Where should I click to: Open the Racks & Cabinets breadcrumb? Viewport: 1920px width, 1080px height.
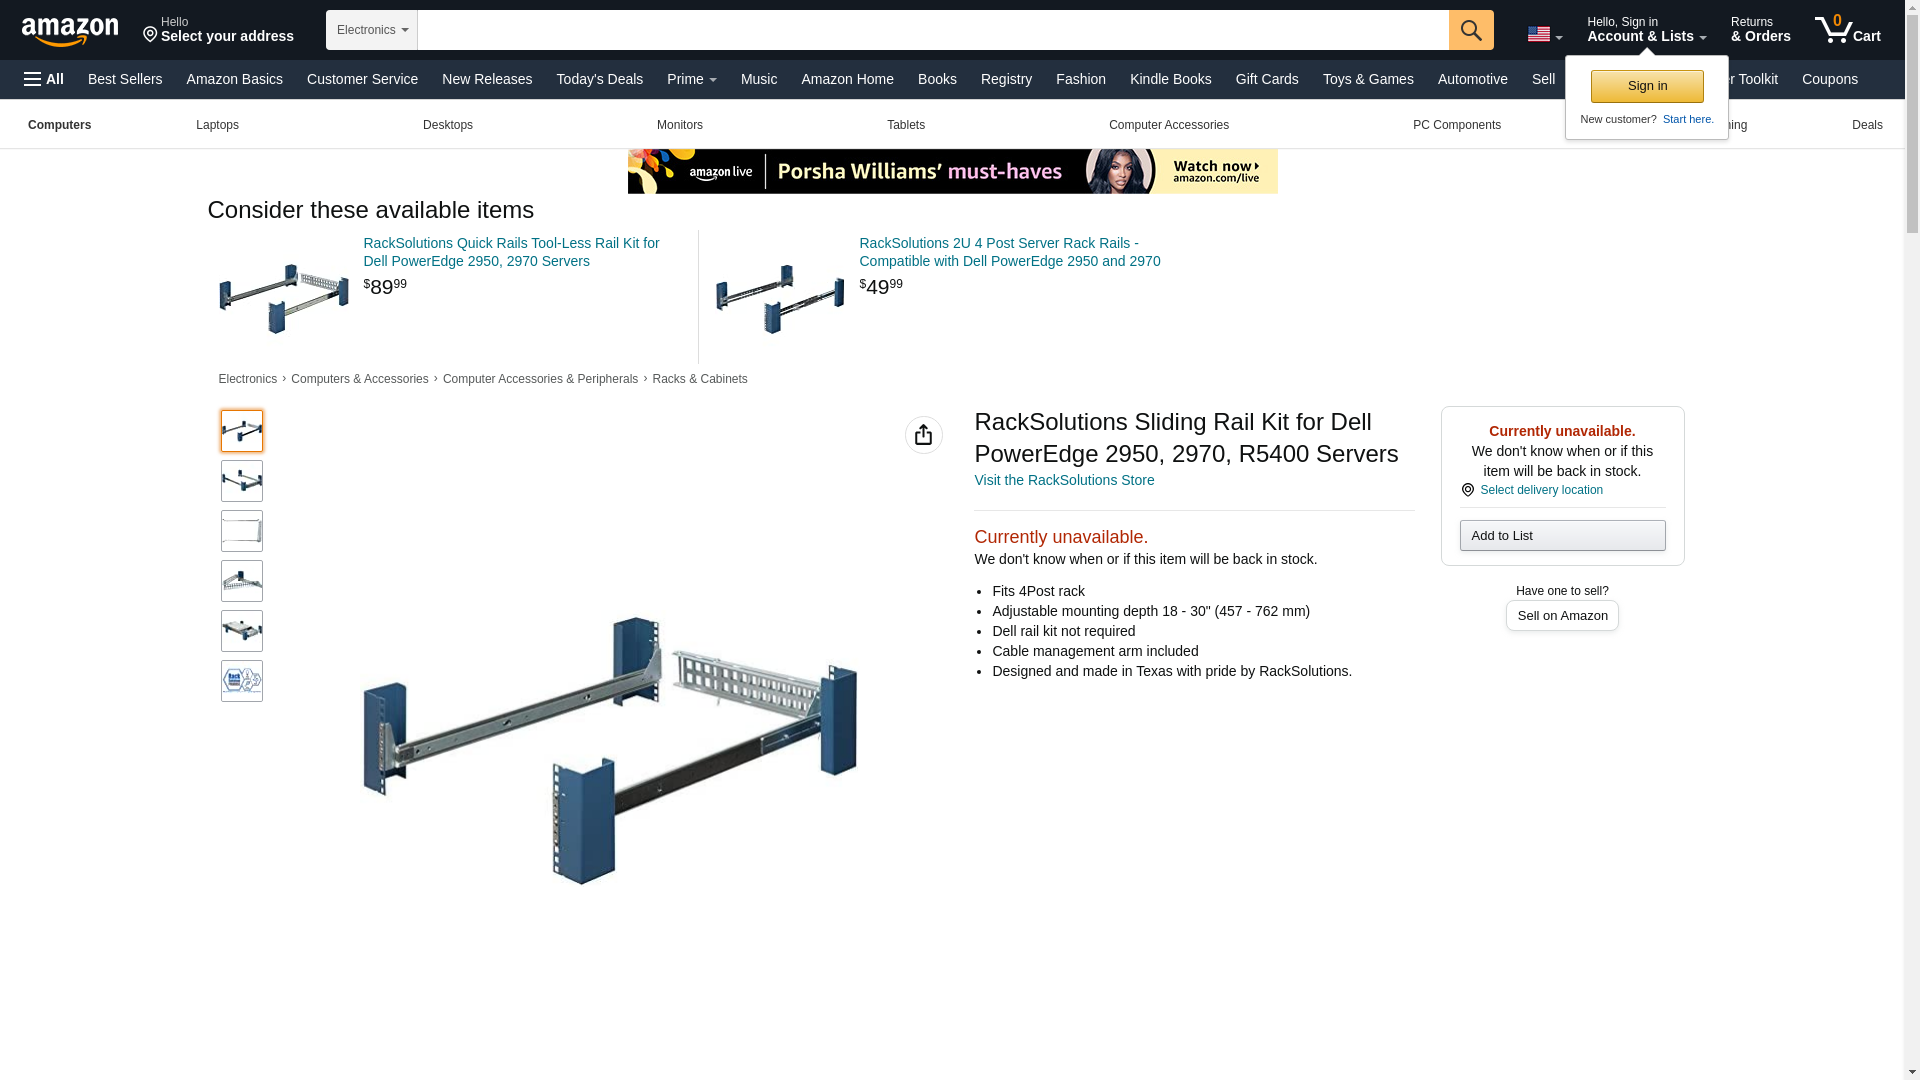699,379
